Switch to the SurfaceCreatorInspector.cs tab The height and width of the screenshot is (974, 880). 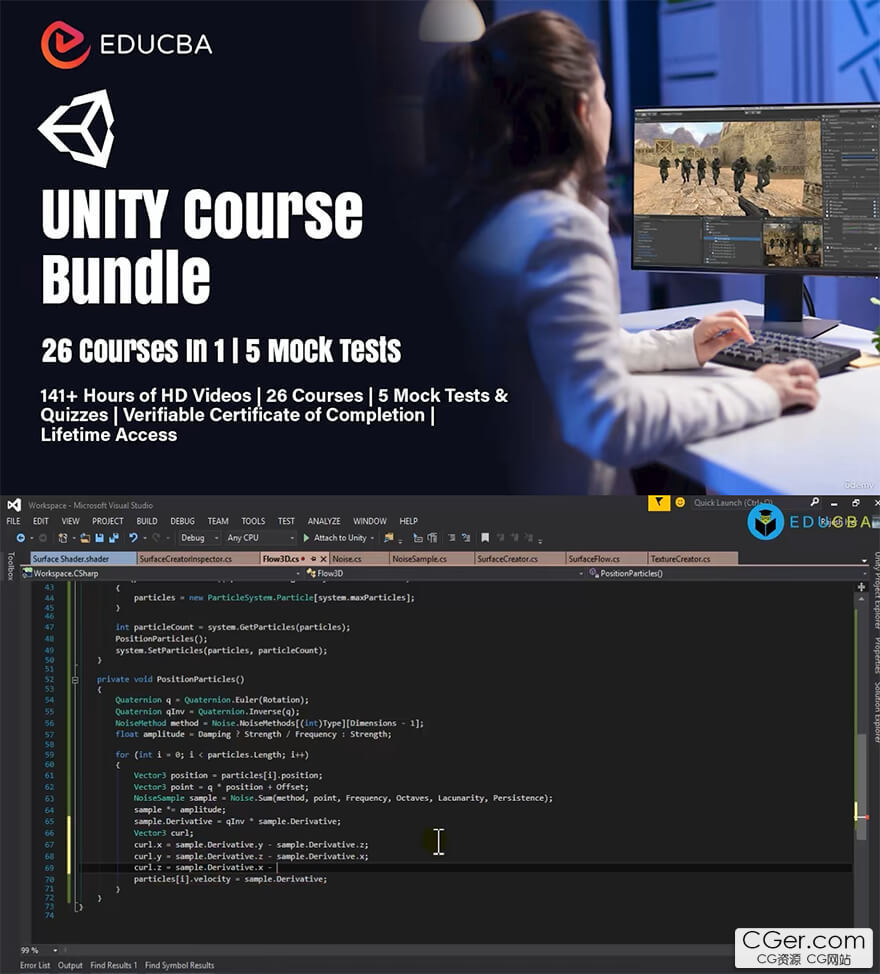pos(198,559)
